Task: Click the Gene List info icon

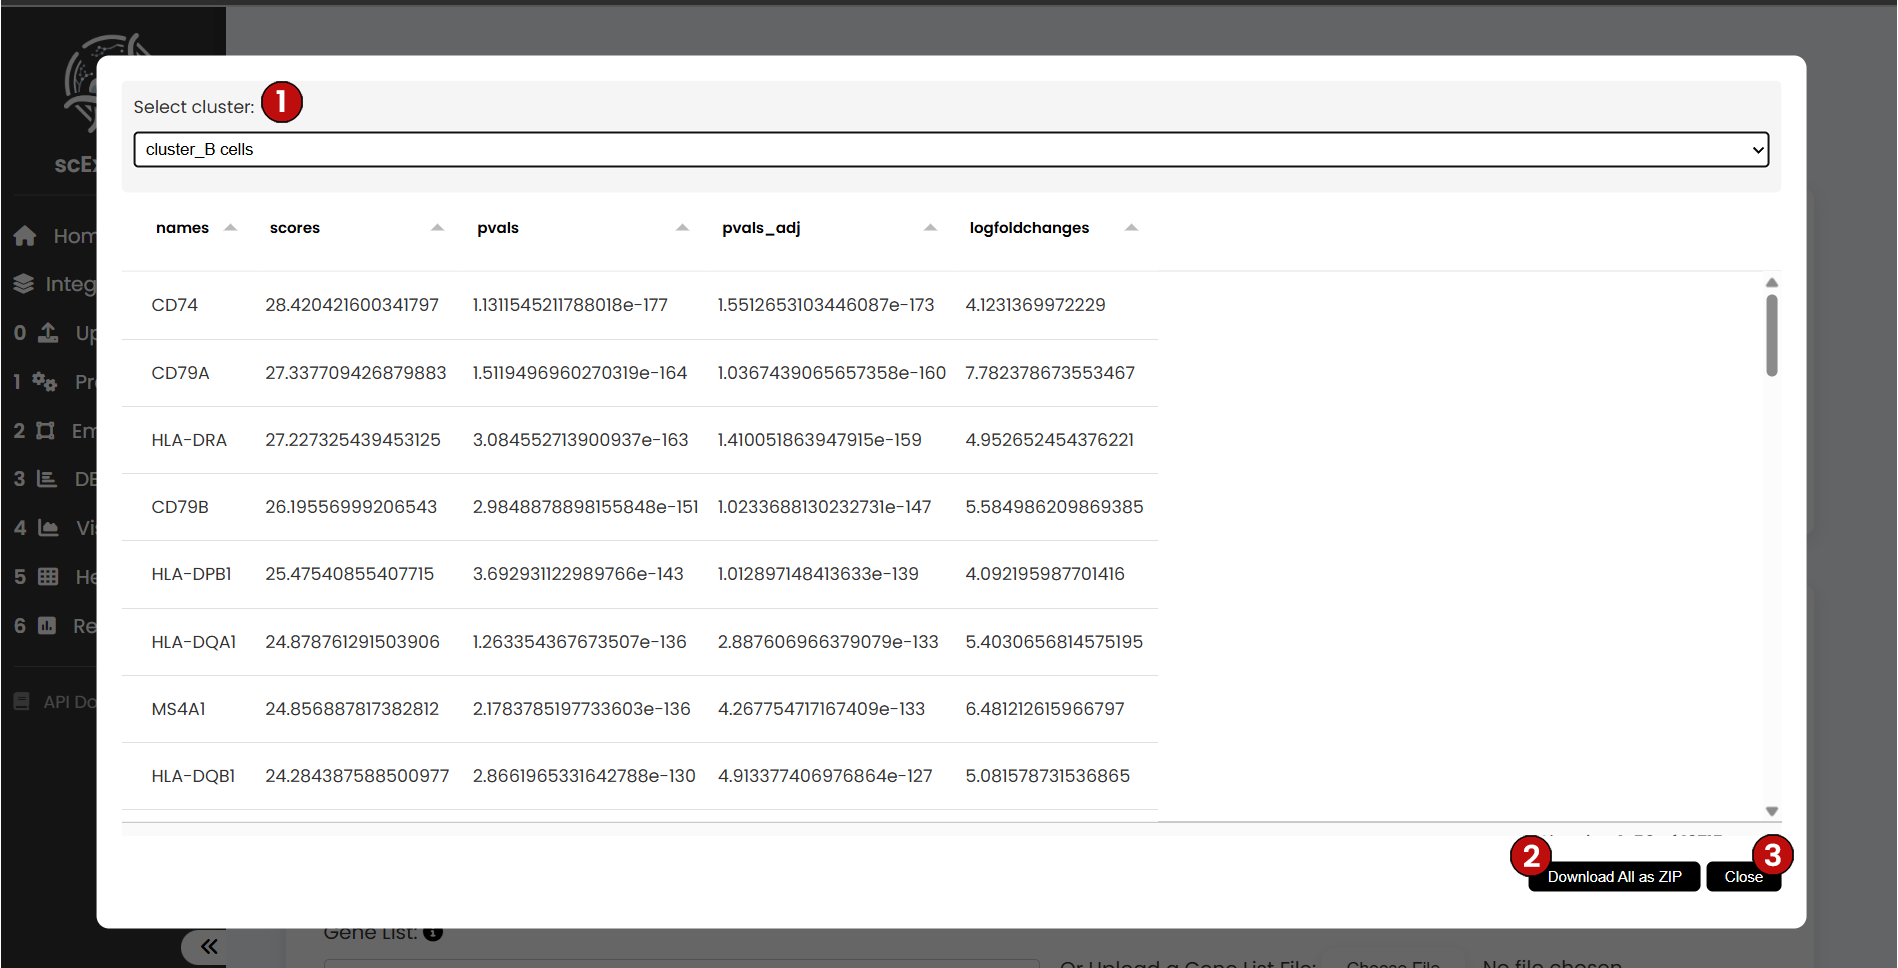Action: click(x=432, y=932)
